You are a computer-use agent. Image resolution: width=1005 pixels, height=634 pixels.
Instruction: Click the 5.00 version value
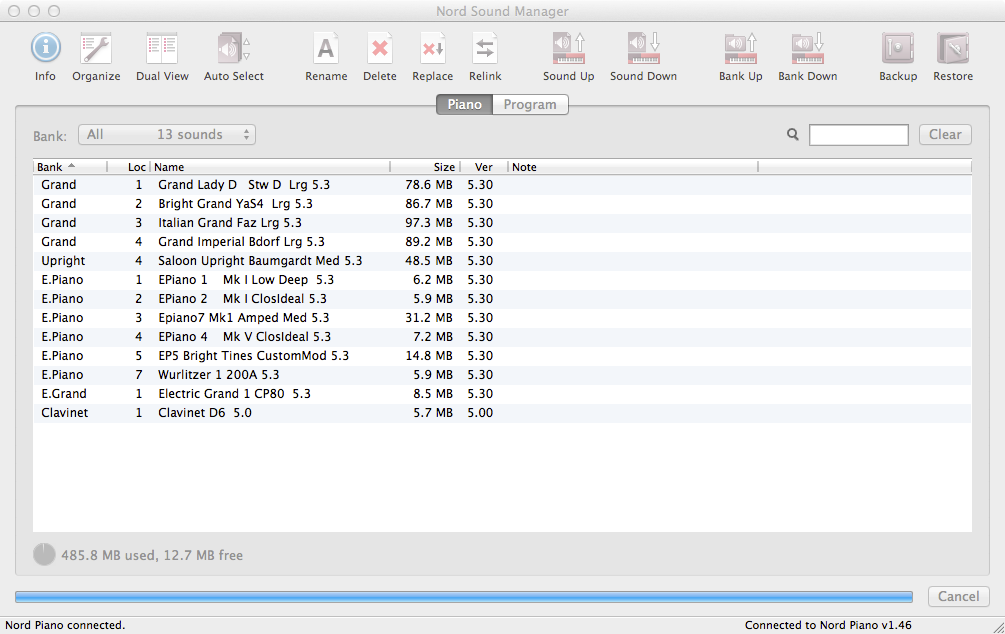click(480, 413)
